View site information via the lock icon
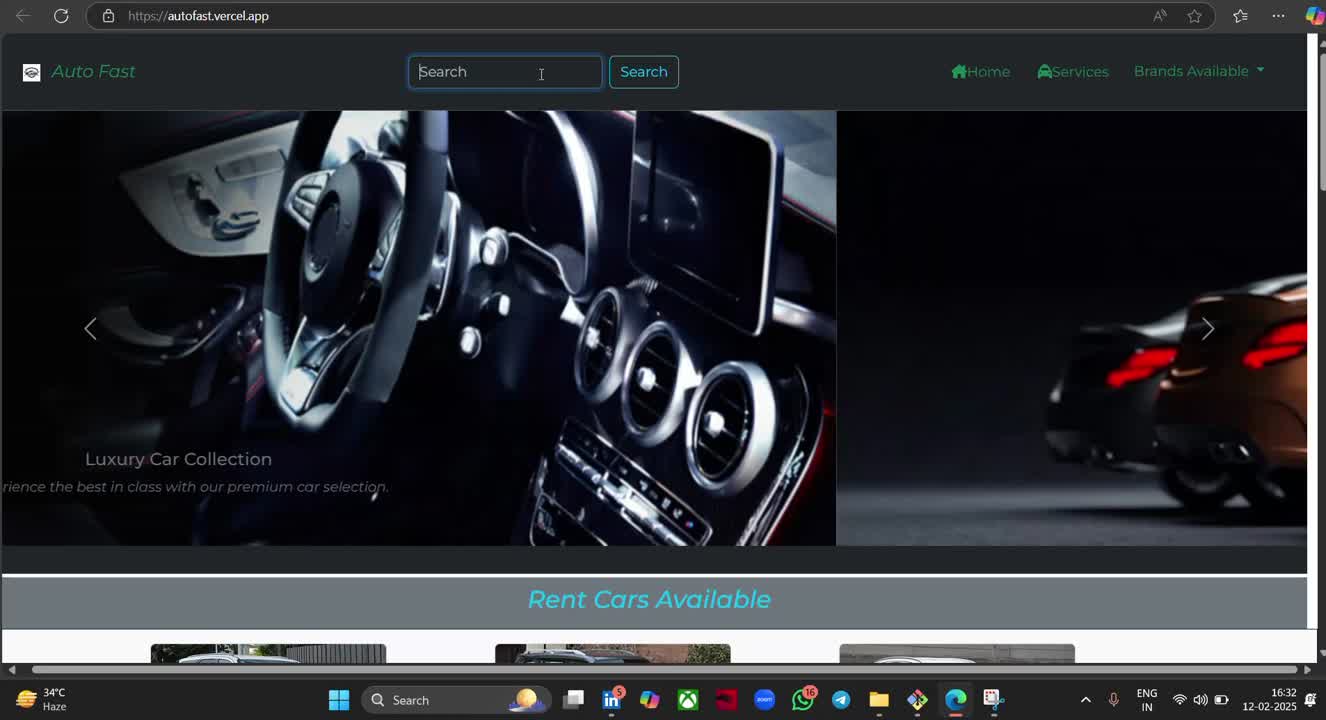Image resolution: width=1326 pixels, height=720 pixels. (109, 16)
